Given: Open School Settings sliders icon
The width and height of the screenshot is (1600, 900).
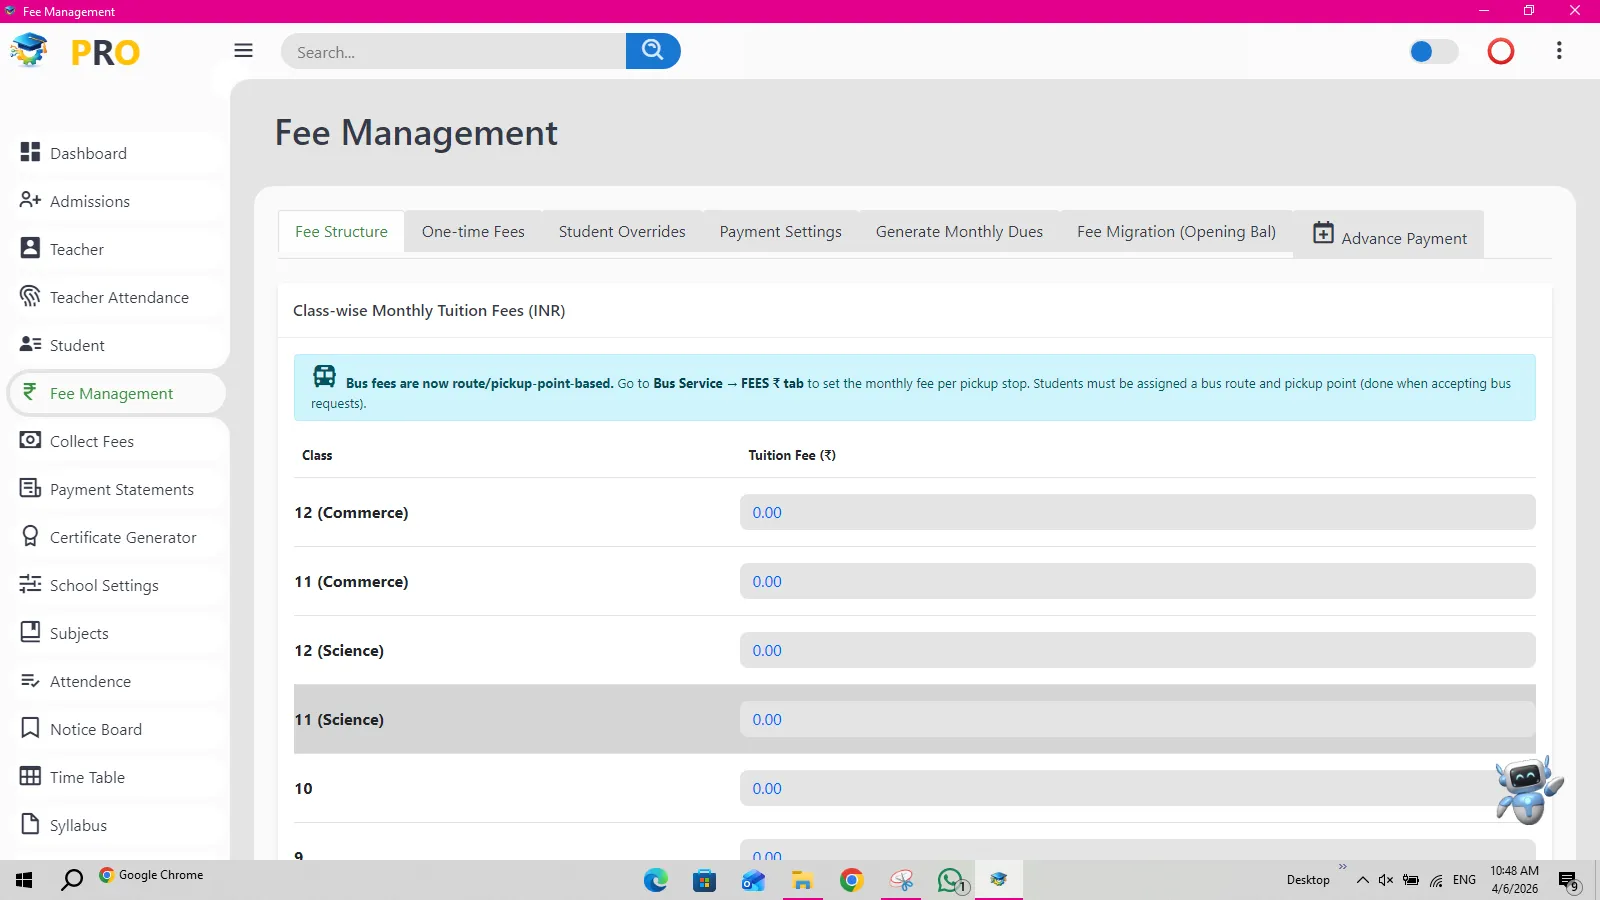Looking at the screenshot, I should [30, 584].
